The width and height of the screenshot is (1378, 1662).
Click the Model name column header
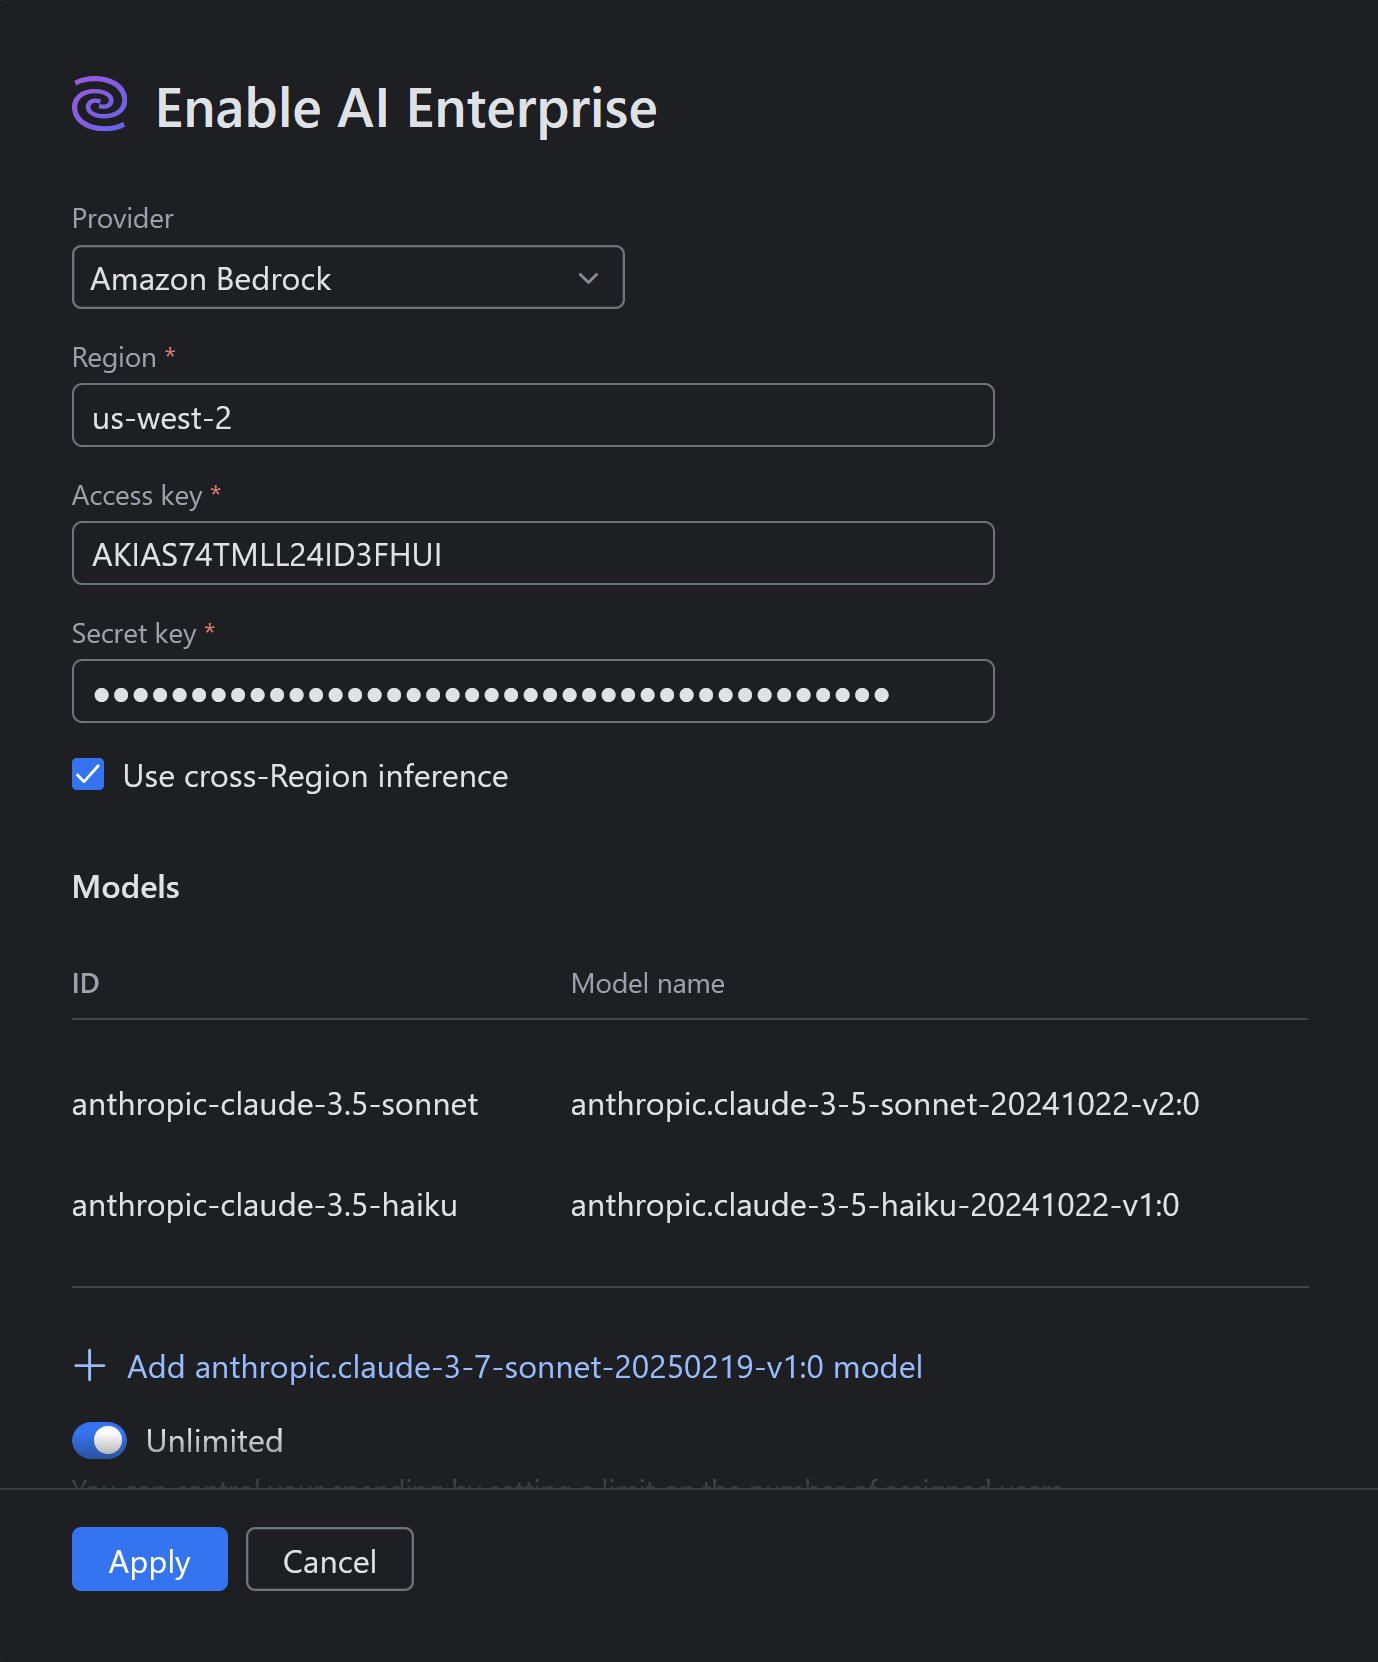click(x=647, y=983)
